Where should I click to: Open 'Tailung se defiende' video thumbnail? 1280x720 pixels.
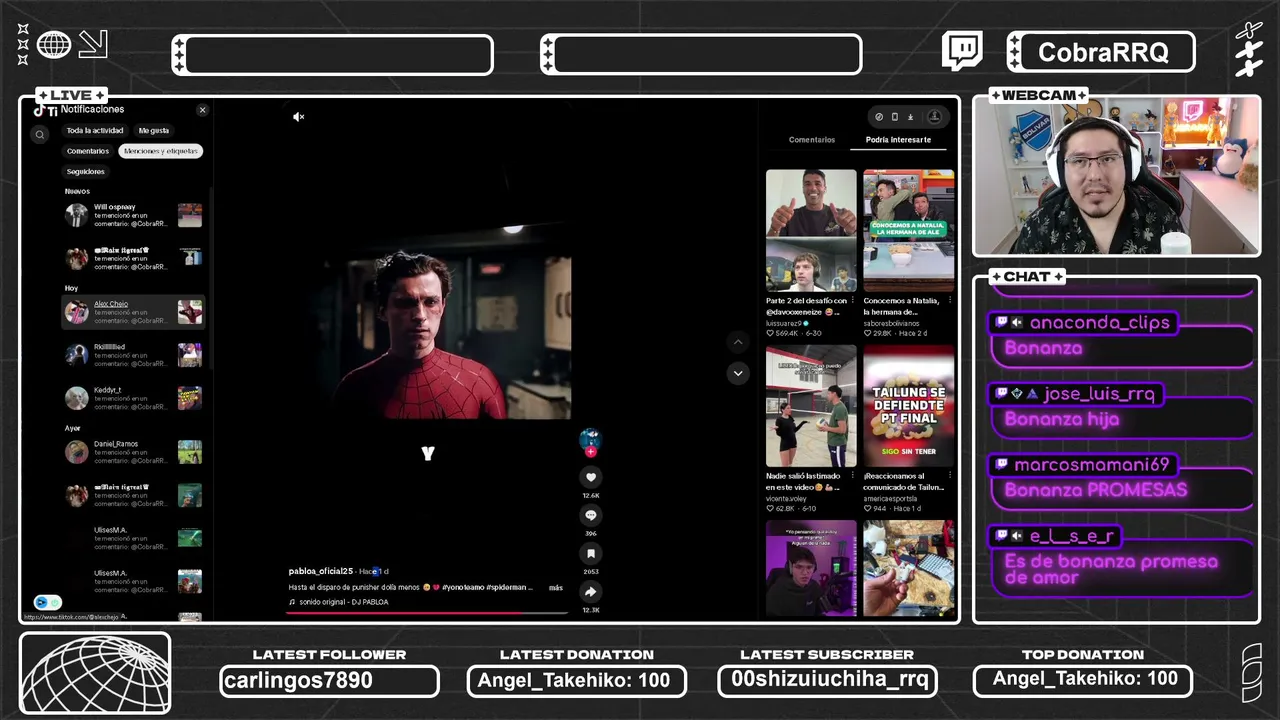(x=909, y=406)
